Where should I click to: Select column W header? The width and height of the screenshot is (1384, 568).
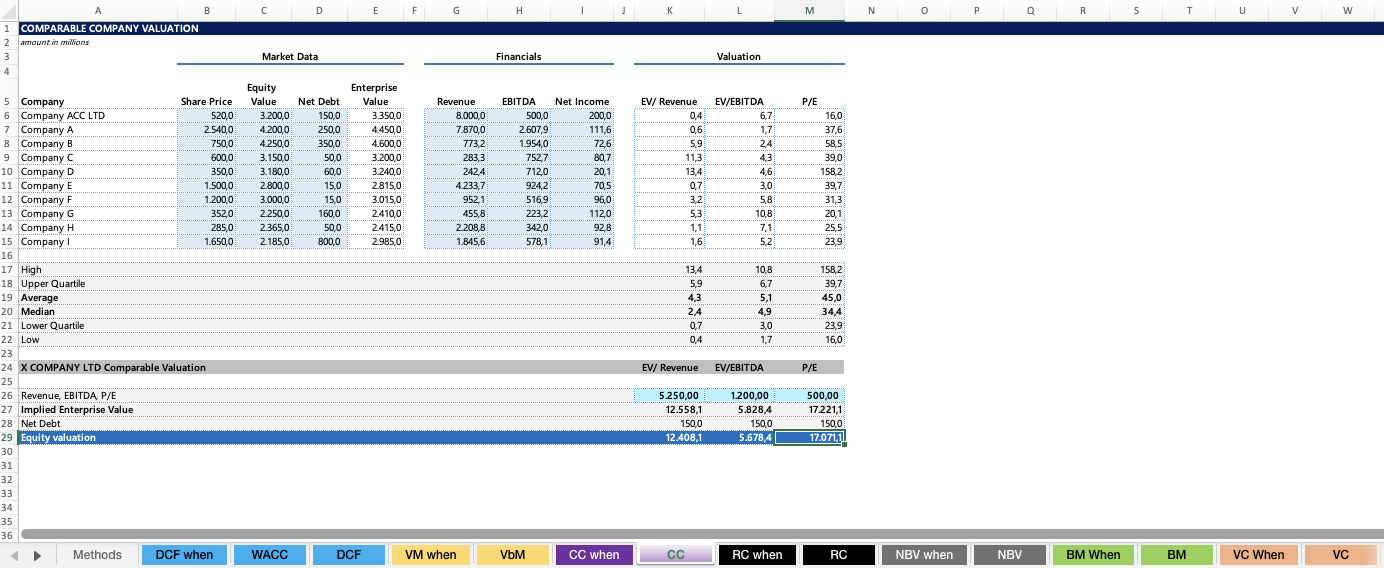(x=1347, y=10)
